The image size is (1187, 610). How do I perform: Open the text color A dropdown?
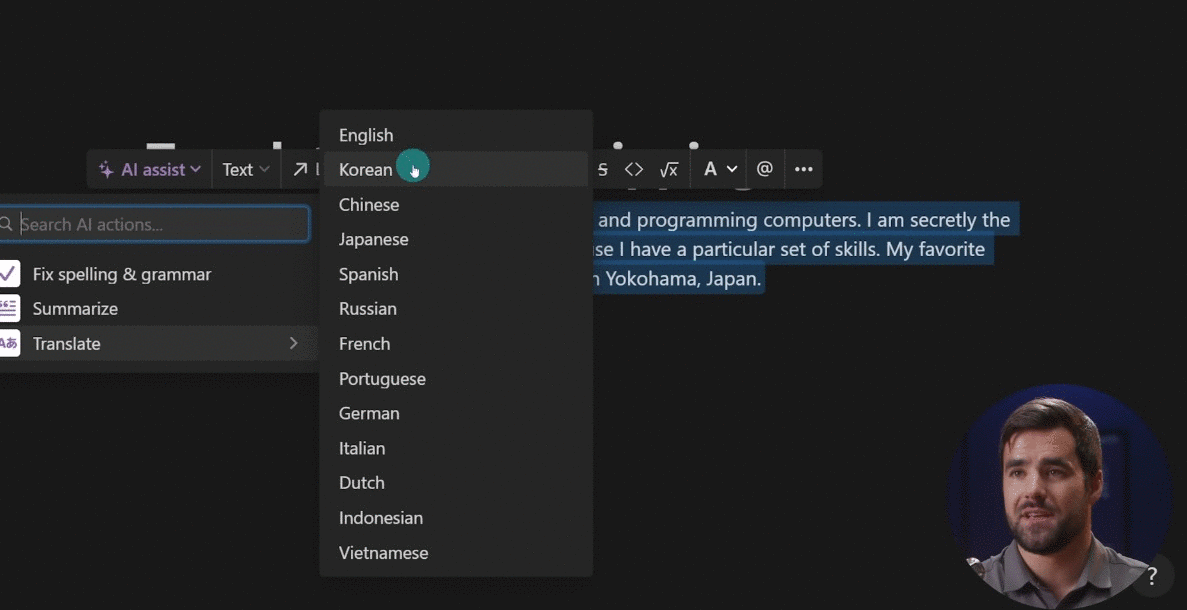point(720,170)
